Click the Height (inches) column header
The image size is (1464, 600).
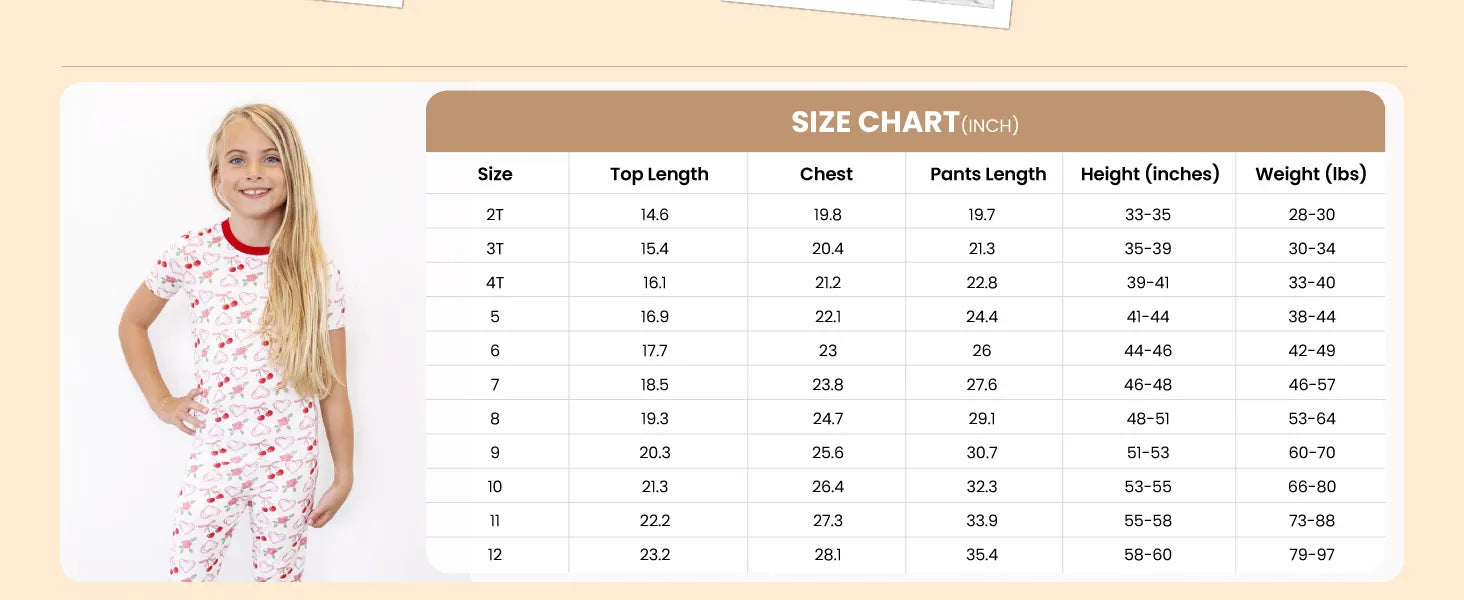(1150, 174)
